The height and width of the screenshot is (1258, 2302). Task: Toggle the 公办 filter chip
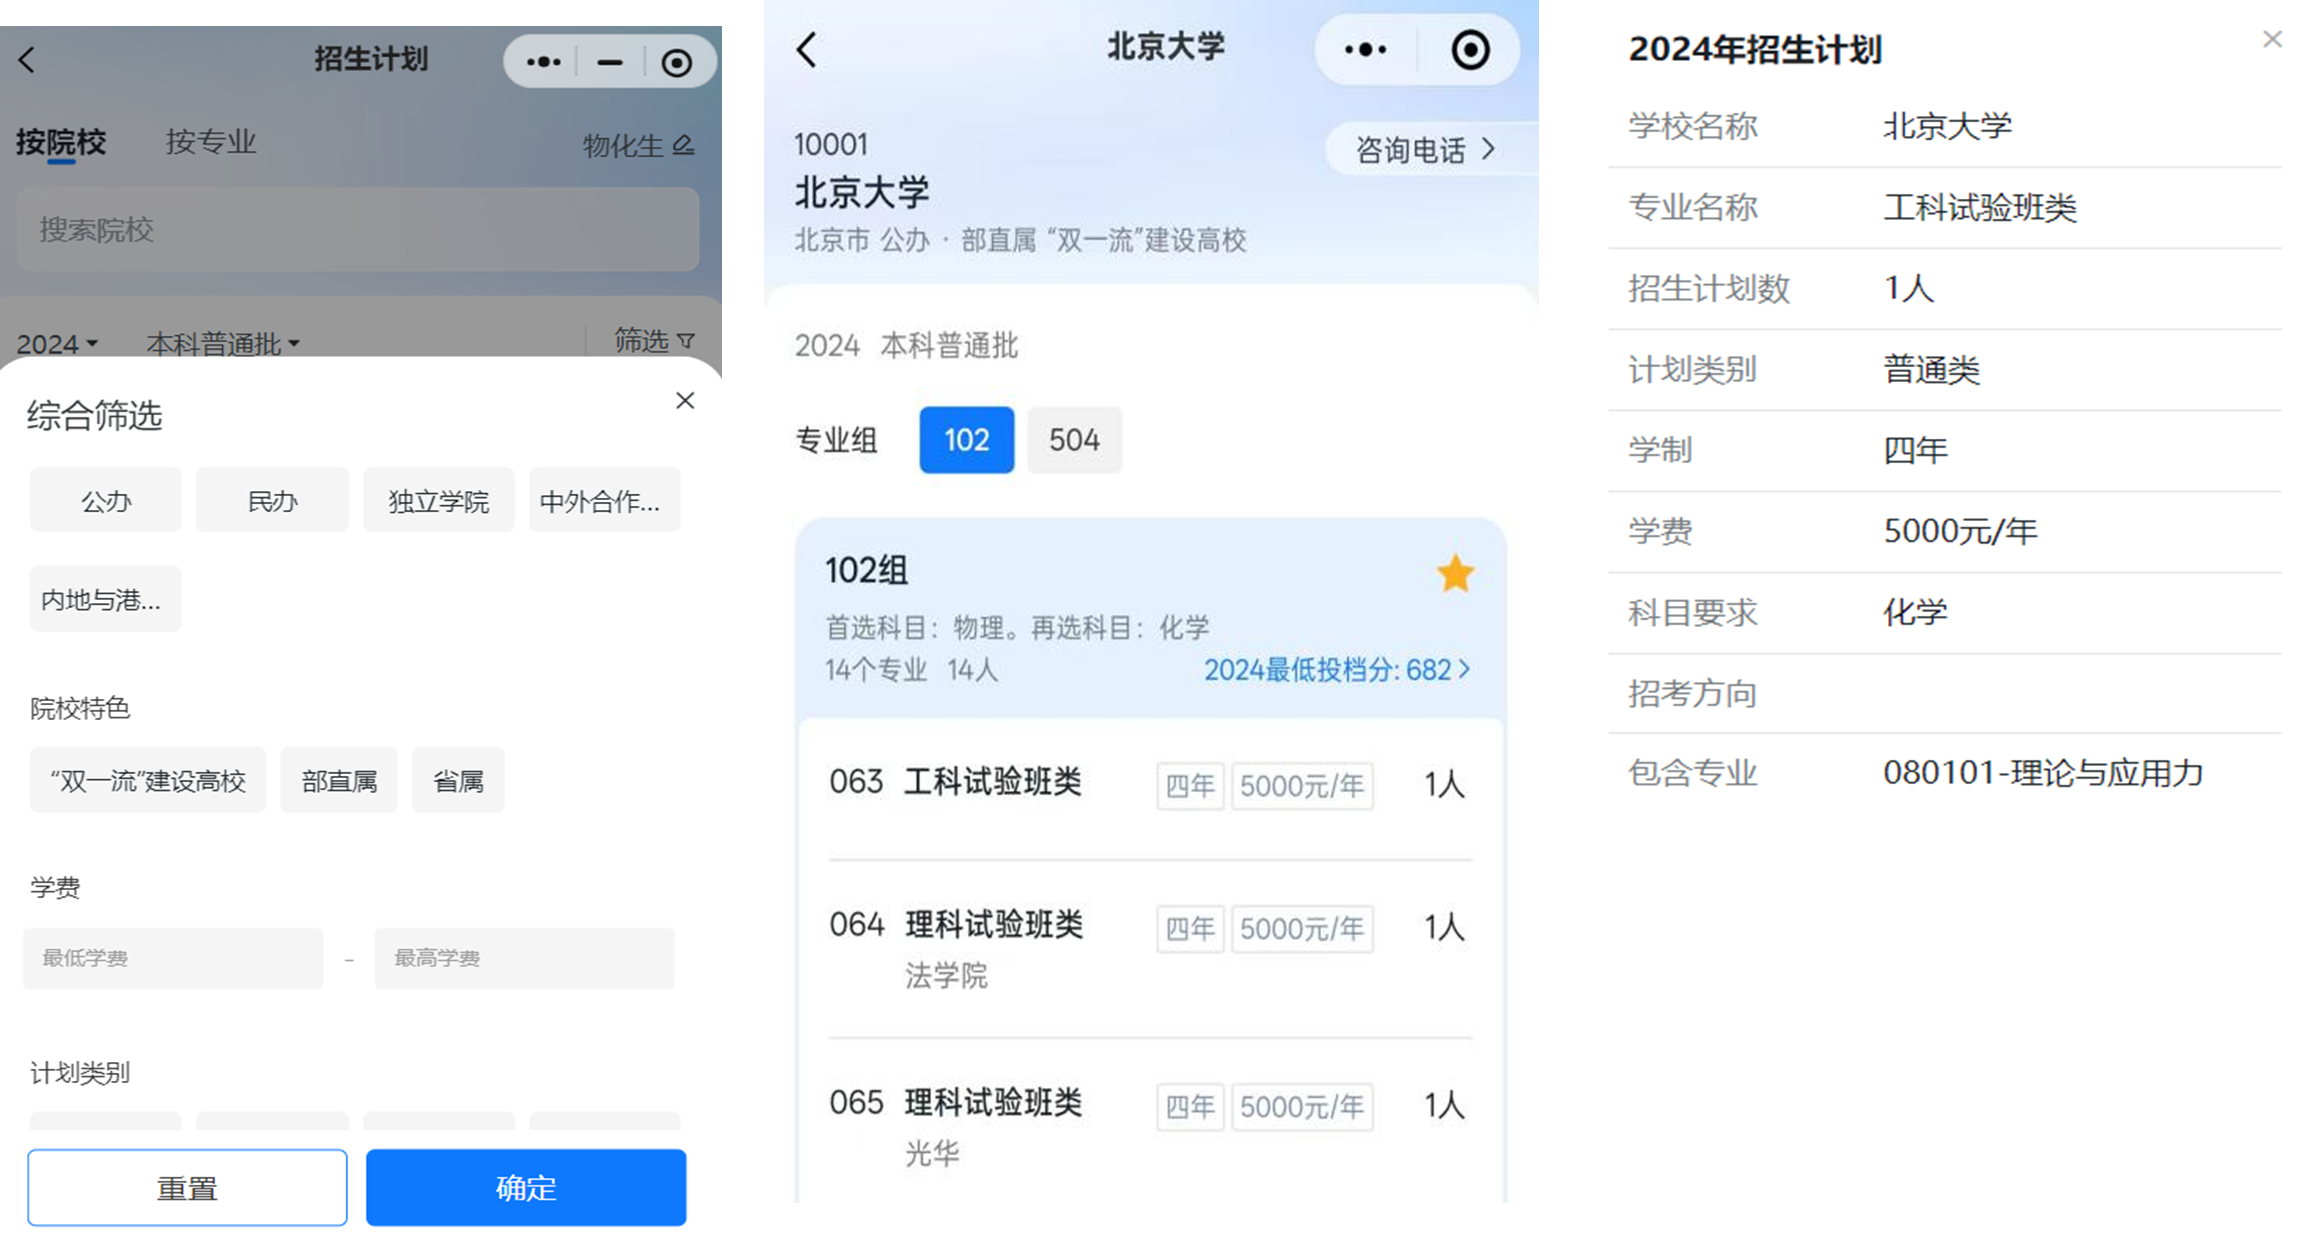coord(106,501)
